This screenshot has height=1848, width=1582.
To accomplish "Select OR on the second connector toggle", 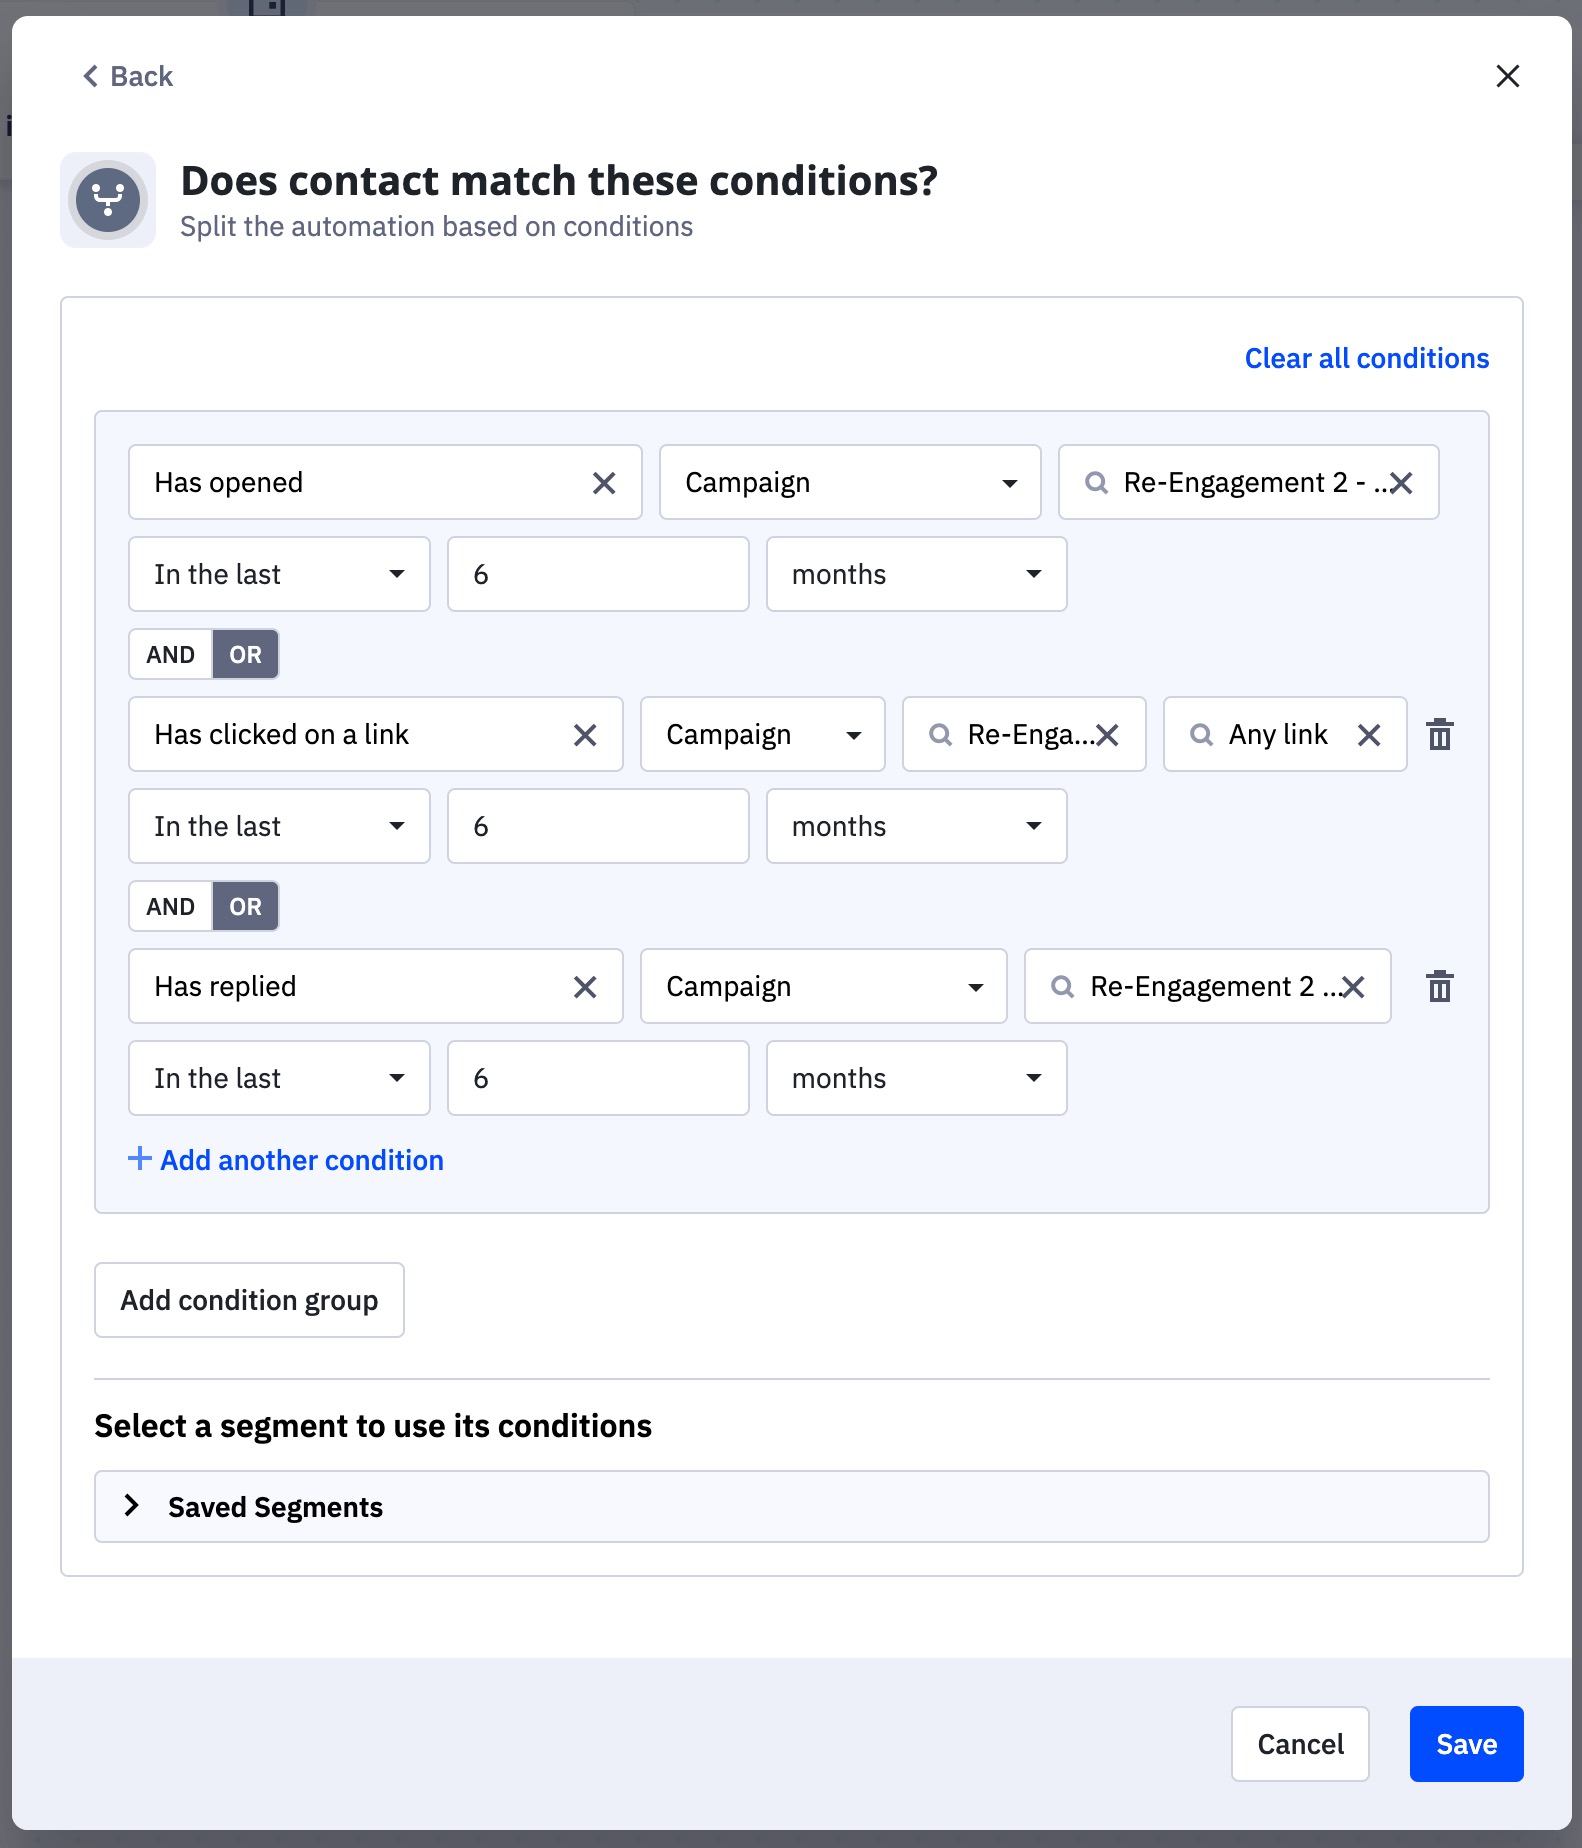I will (245, 906).
